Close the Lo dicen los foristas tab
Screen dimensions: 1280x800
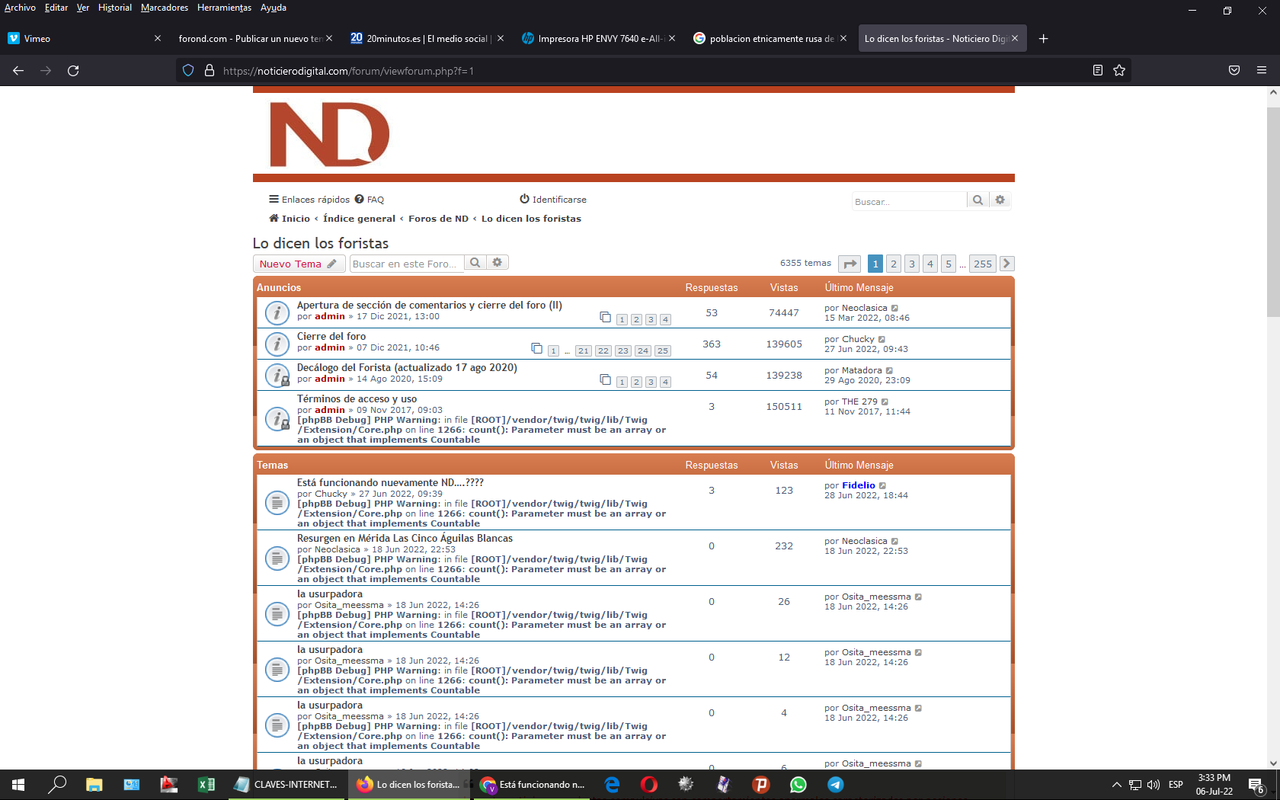tap(1015, 39)
